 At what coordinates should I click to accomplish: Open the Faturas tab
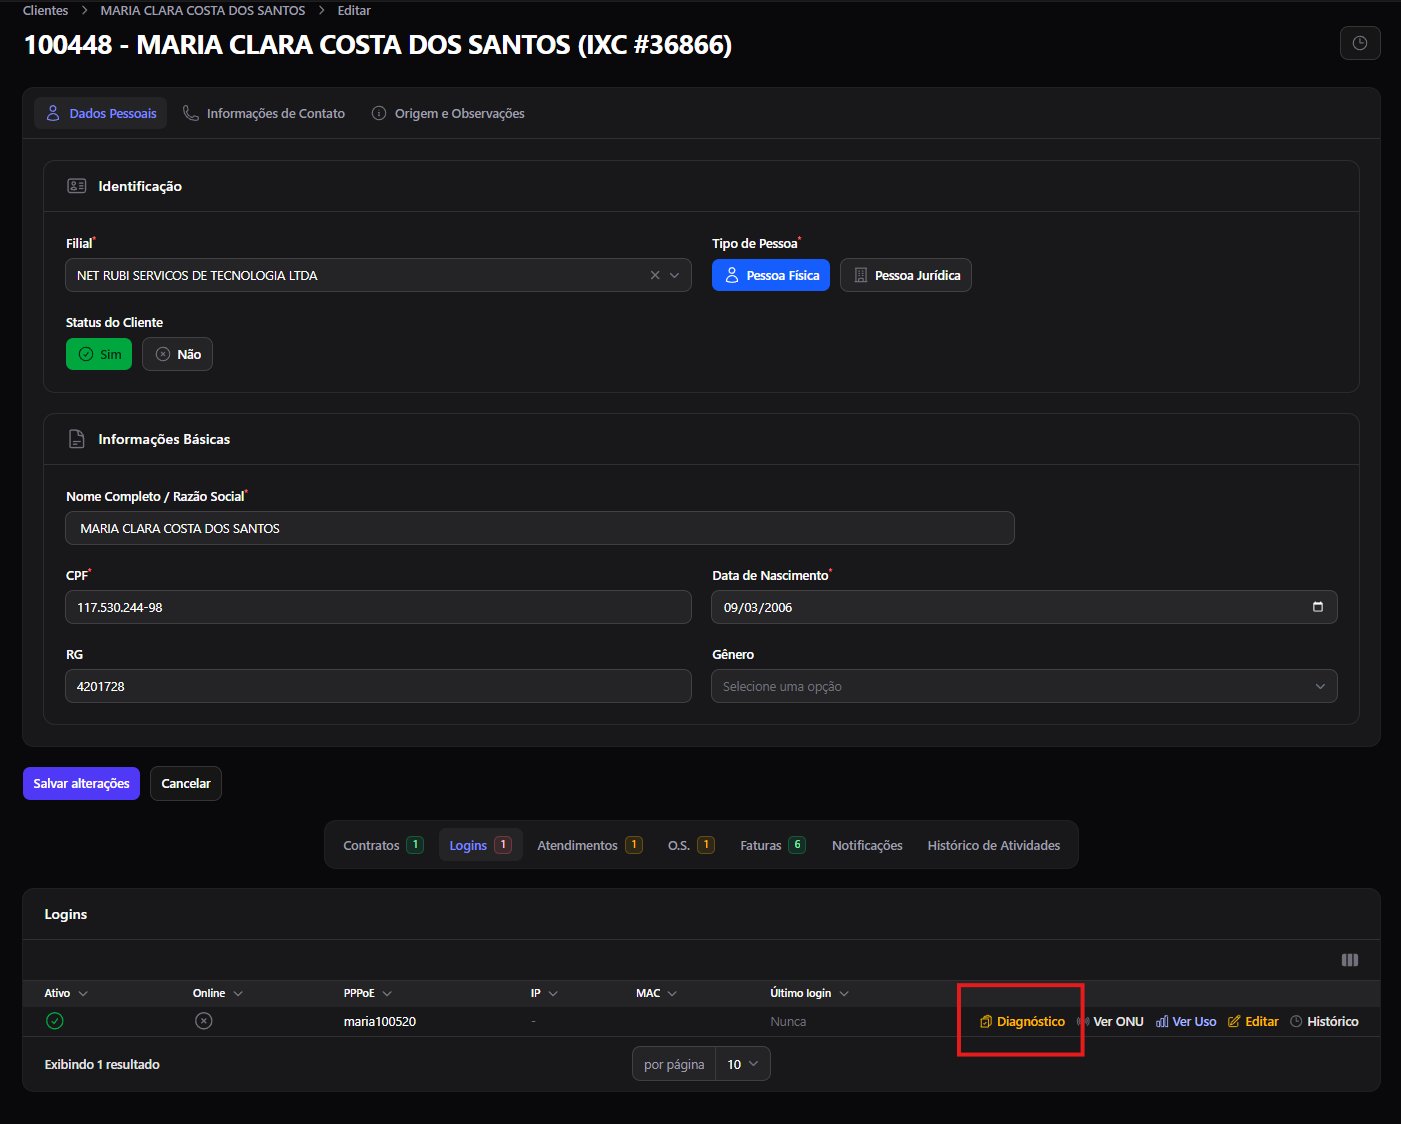point(773,845)
